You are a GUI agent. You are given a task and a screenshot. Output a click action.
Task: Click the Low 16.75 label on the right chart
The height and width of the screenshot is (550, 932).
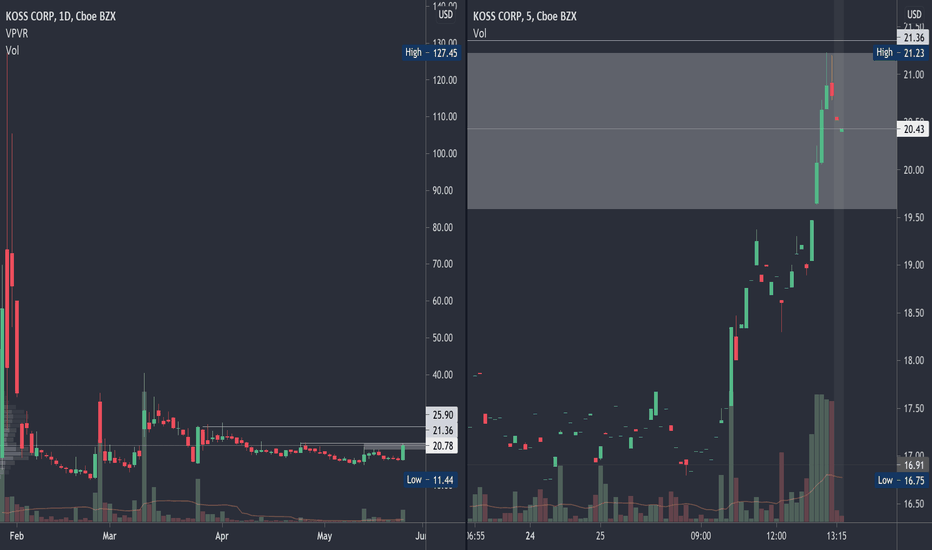(902, 480)
